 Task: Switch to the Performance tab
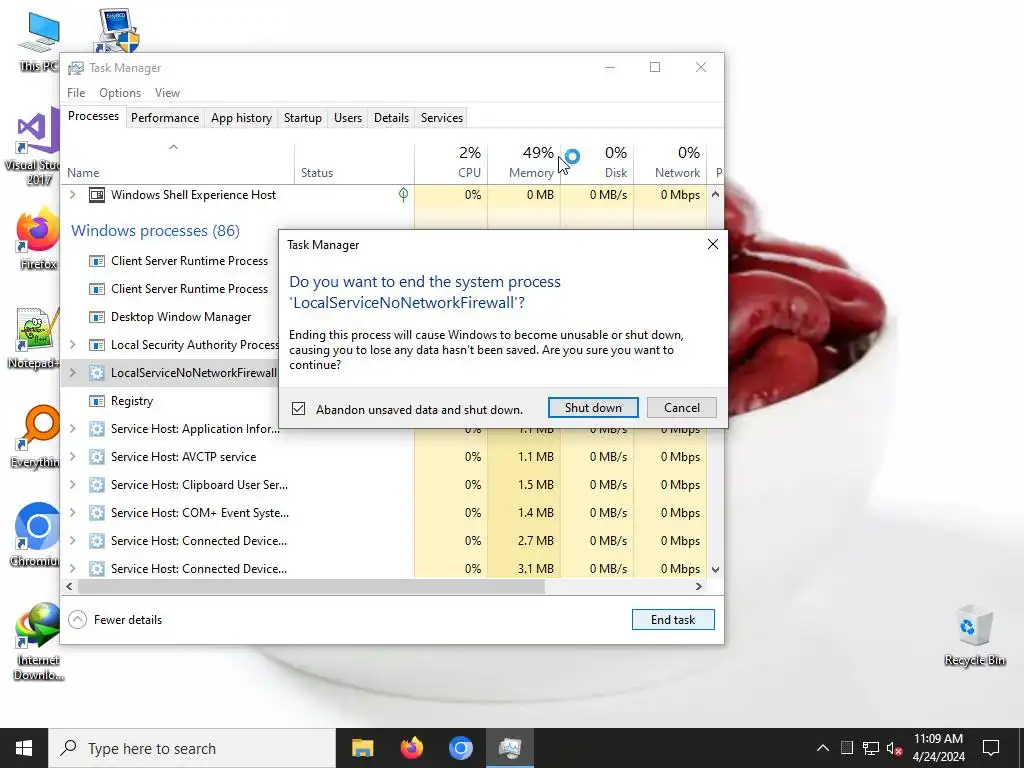[165, 118]
